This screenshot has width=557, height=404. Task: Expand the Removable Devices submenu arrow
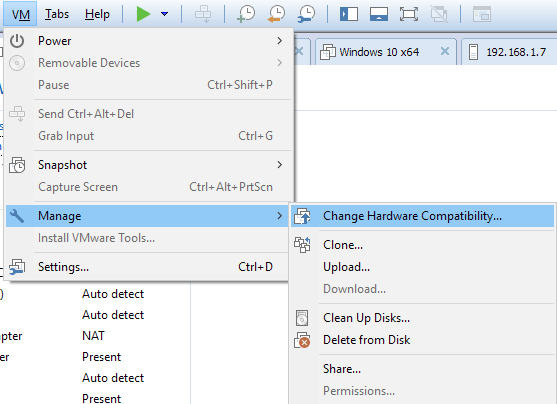pyautogui.click(x=280, y=63)
